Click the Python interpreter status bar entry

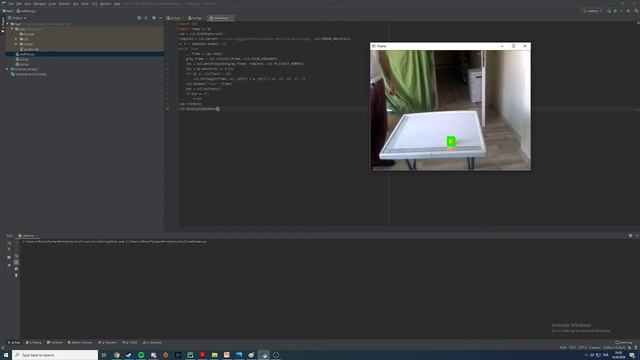(614, 347)
